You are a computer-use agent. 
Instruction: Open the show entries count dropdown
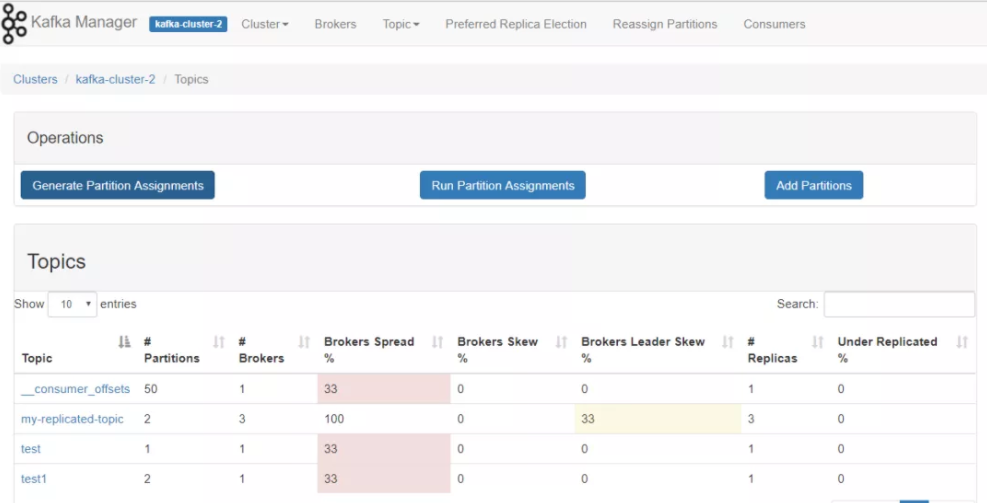pos(72,304)
